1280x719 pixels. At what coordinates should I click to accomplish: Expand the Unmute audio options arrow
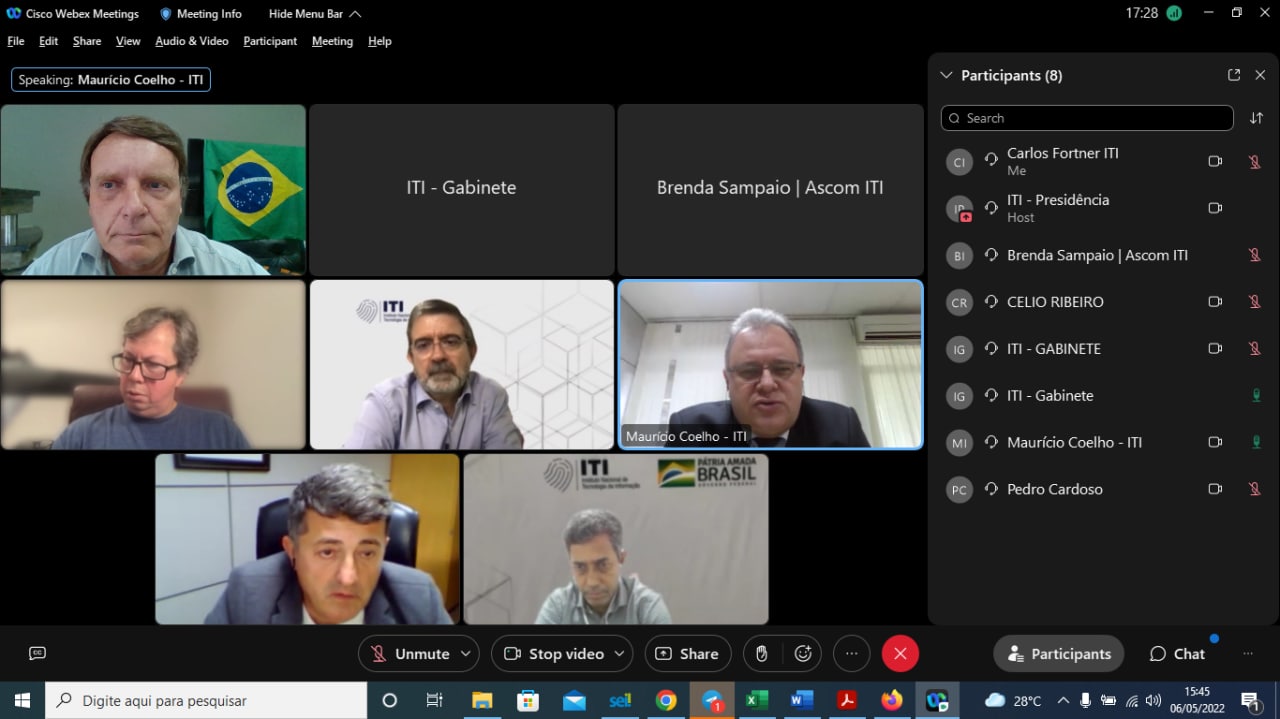(x=465, y=654)
